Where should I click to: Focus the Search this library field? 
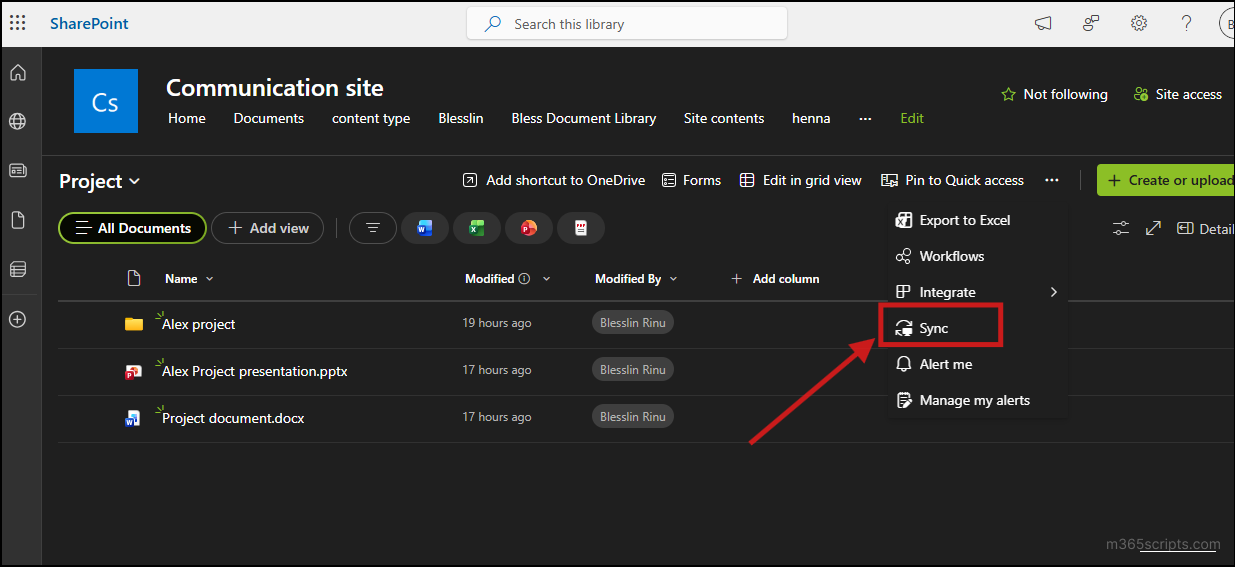click(627, 24)
